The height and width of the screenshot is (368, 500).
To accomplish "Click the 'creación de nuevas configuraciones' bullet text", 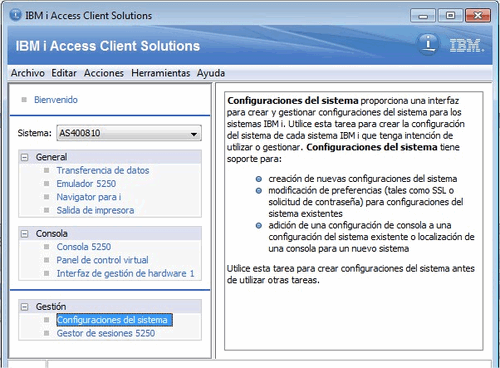I will point(363,179).
